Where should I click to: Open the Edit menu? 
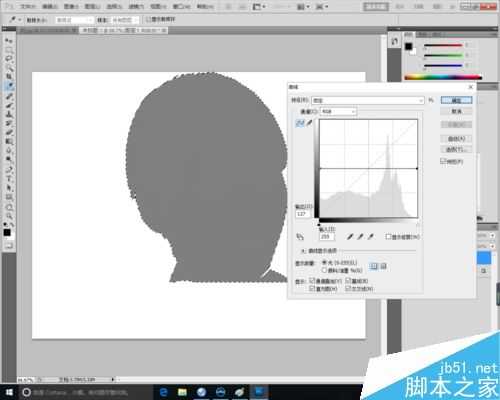pos(50,7)
